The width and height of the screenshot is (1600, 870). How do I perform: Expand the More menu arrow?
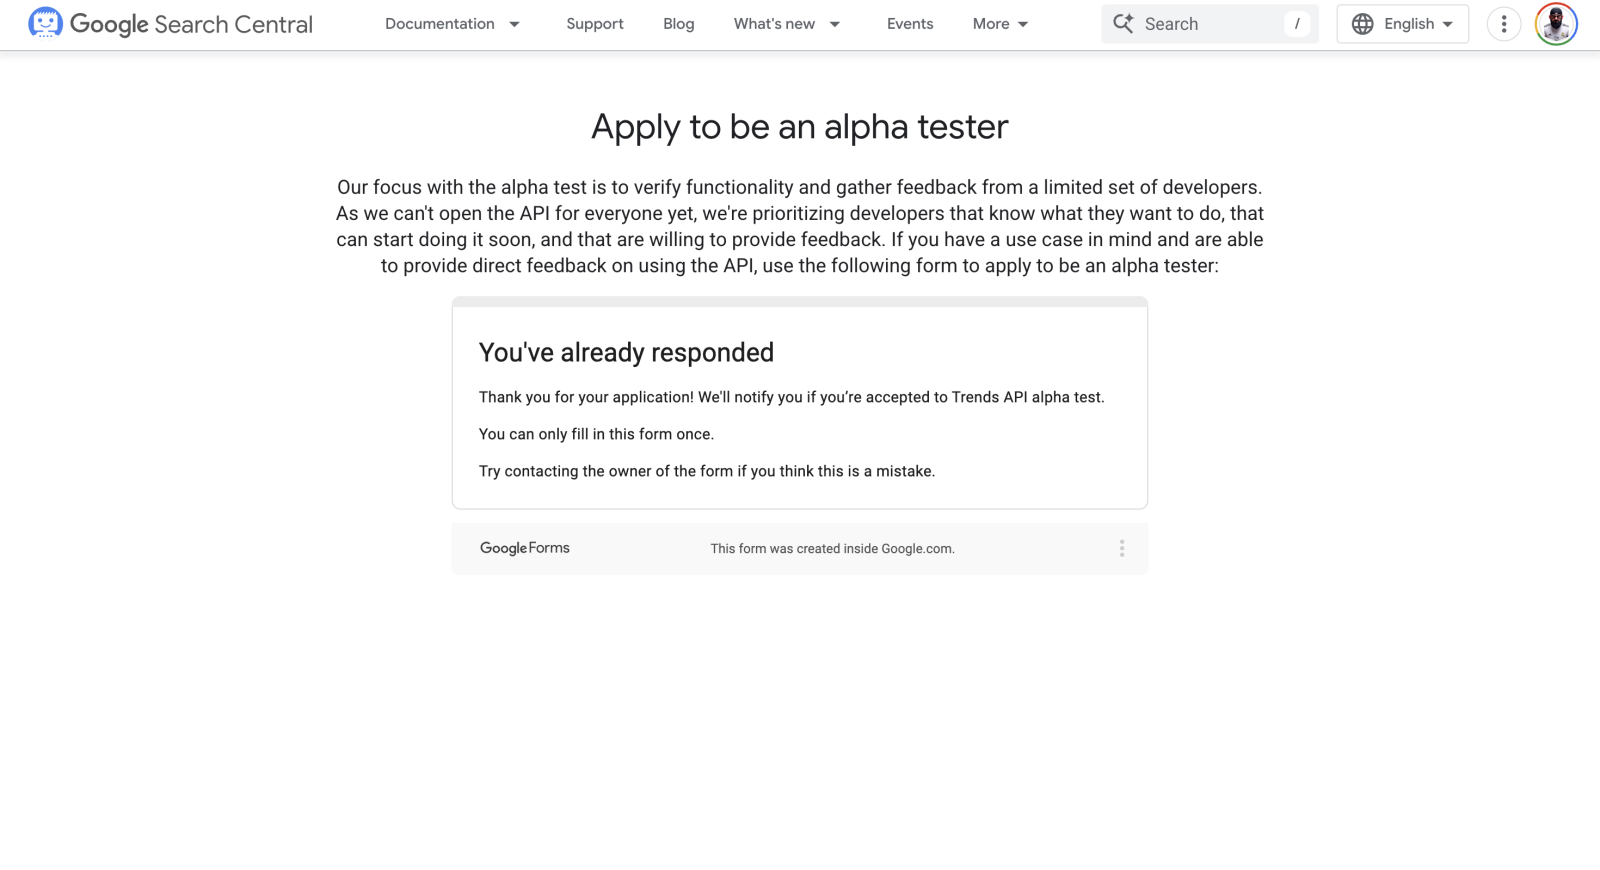1023,24
